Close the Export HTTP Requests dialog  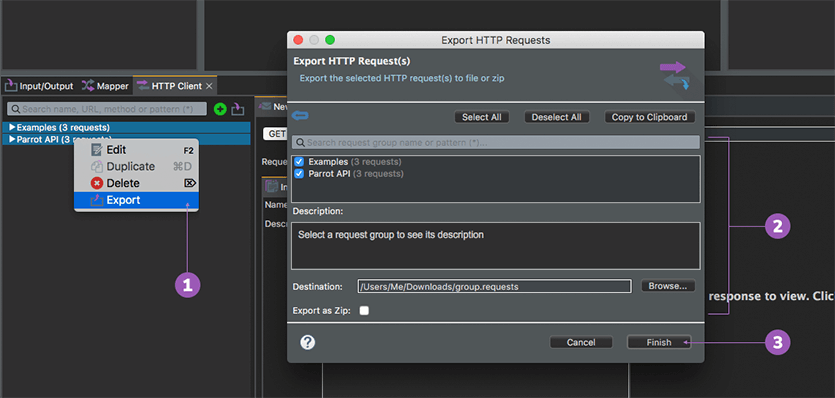tap(298, 40)
